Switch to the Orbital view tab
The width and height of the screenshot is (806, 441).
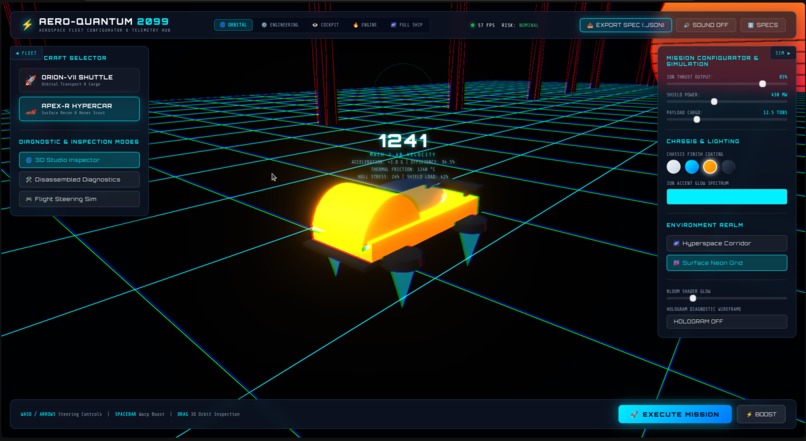click(x=233, y=25)
